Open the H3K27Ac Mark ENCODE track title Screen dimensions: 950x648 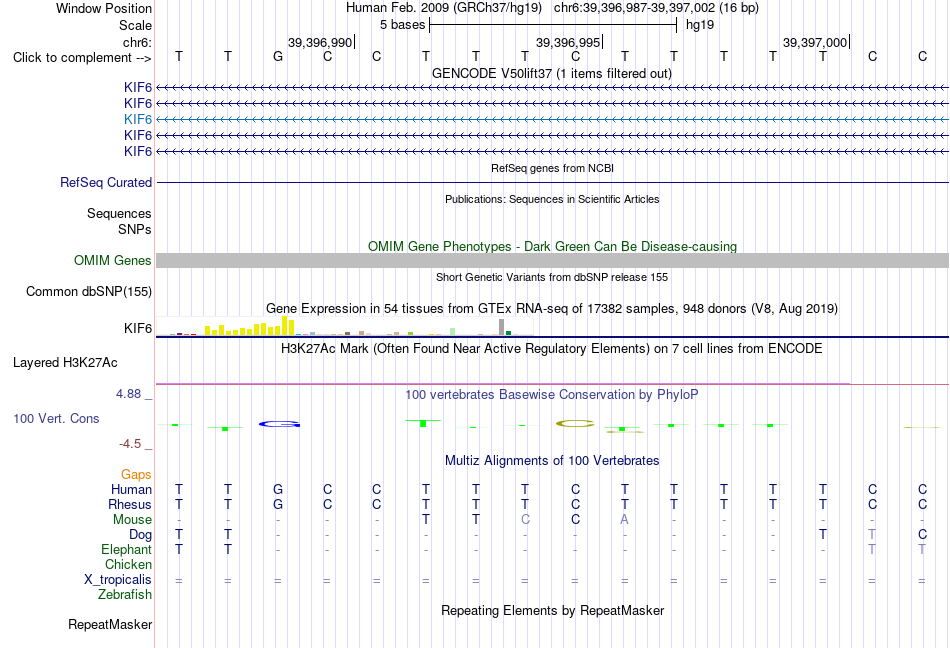pyautogui.click(x=552, y=348)
